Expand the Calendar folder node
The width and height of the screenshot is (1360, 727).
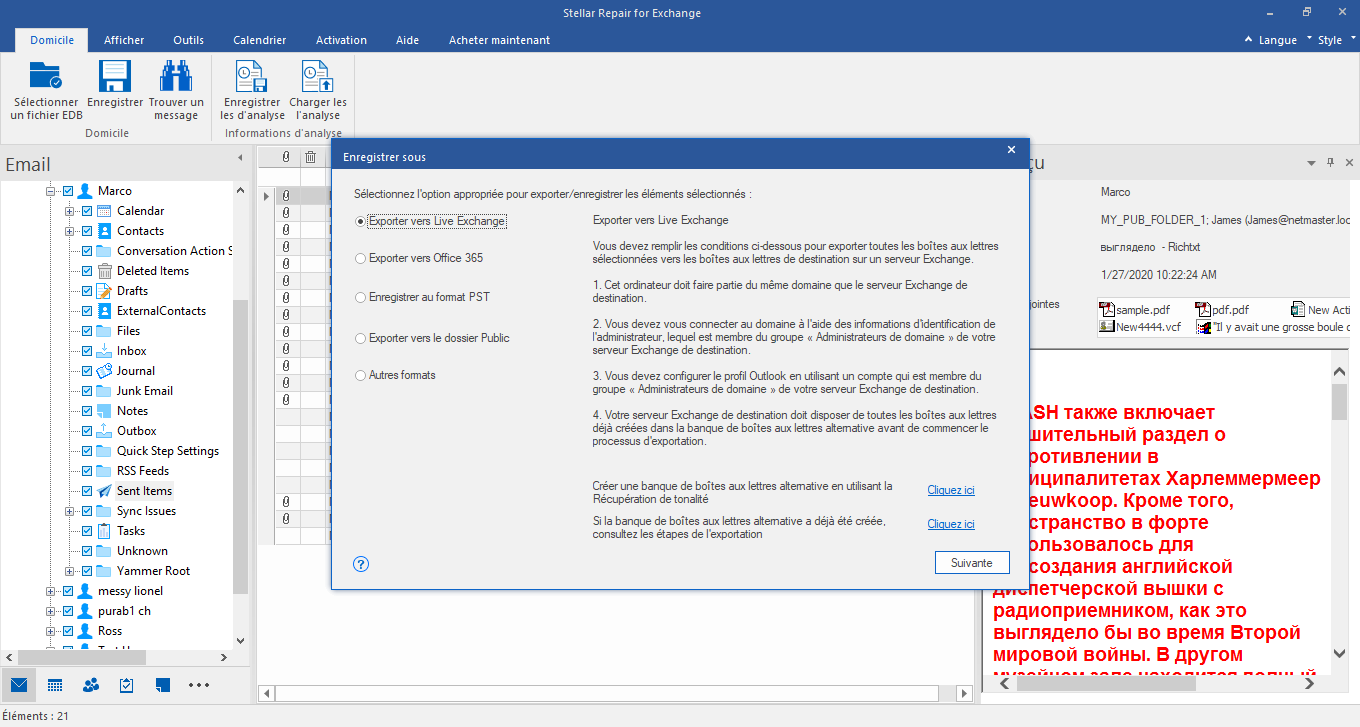click(x=69, y=211)
